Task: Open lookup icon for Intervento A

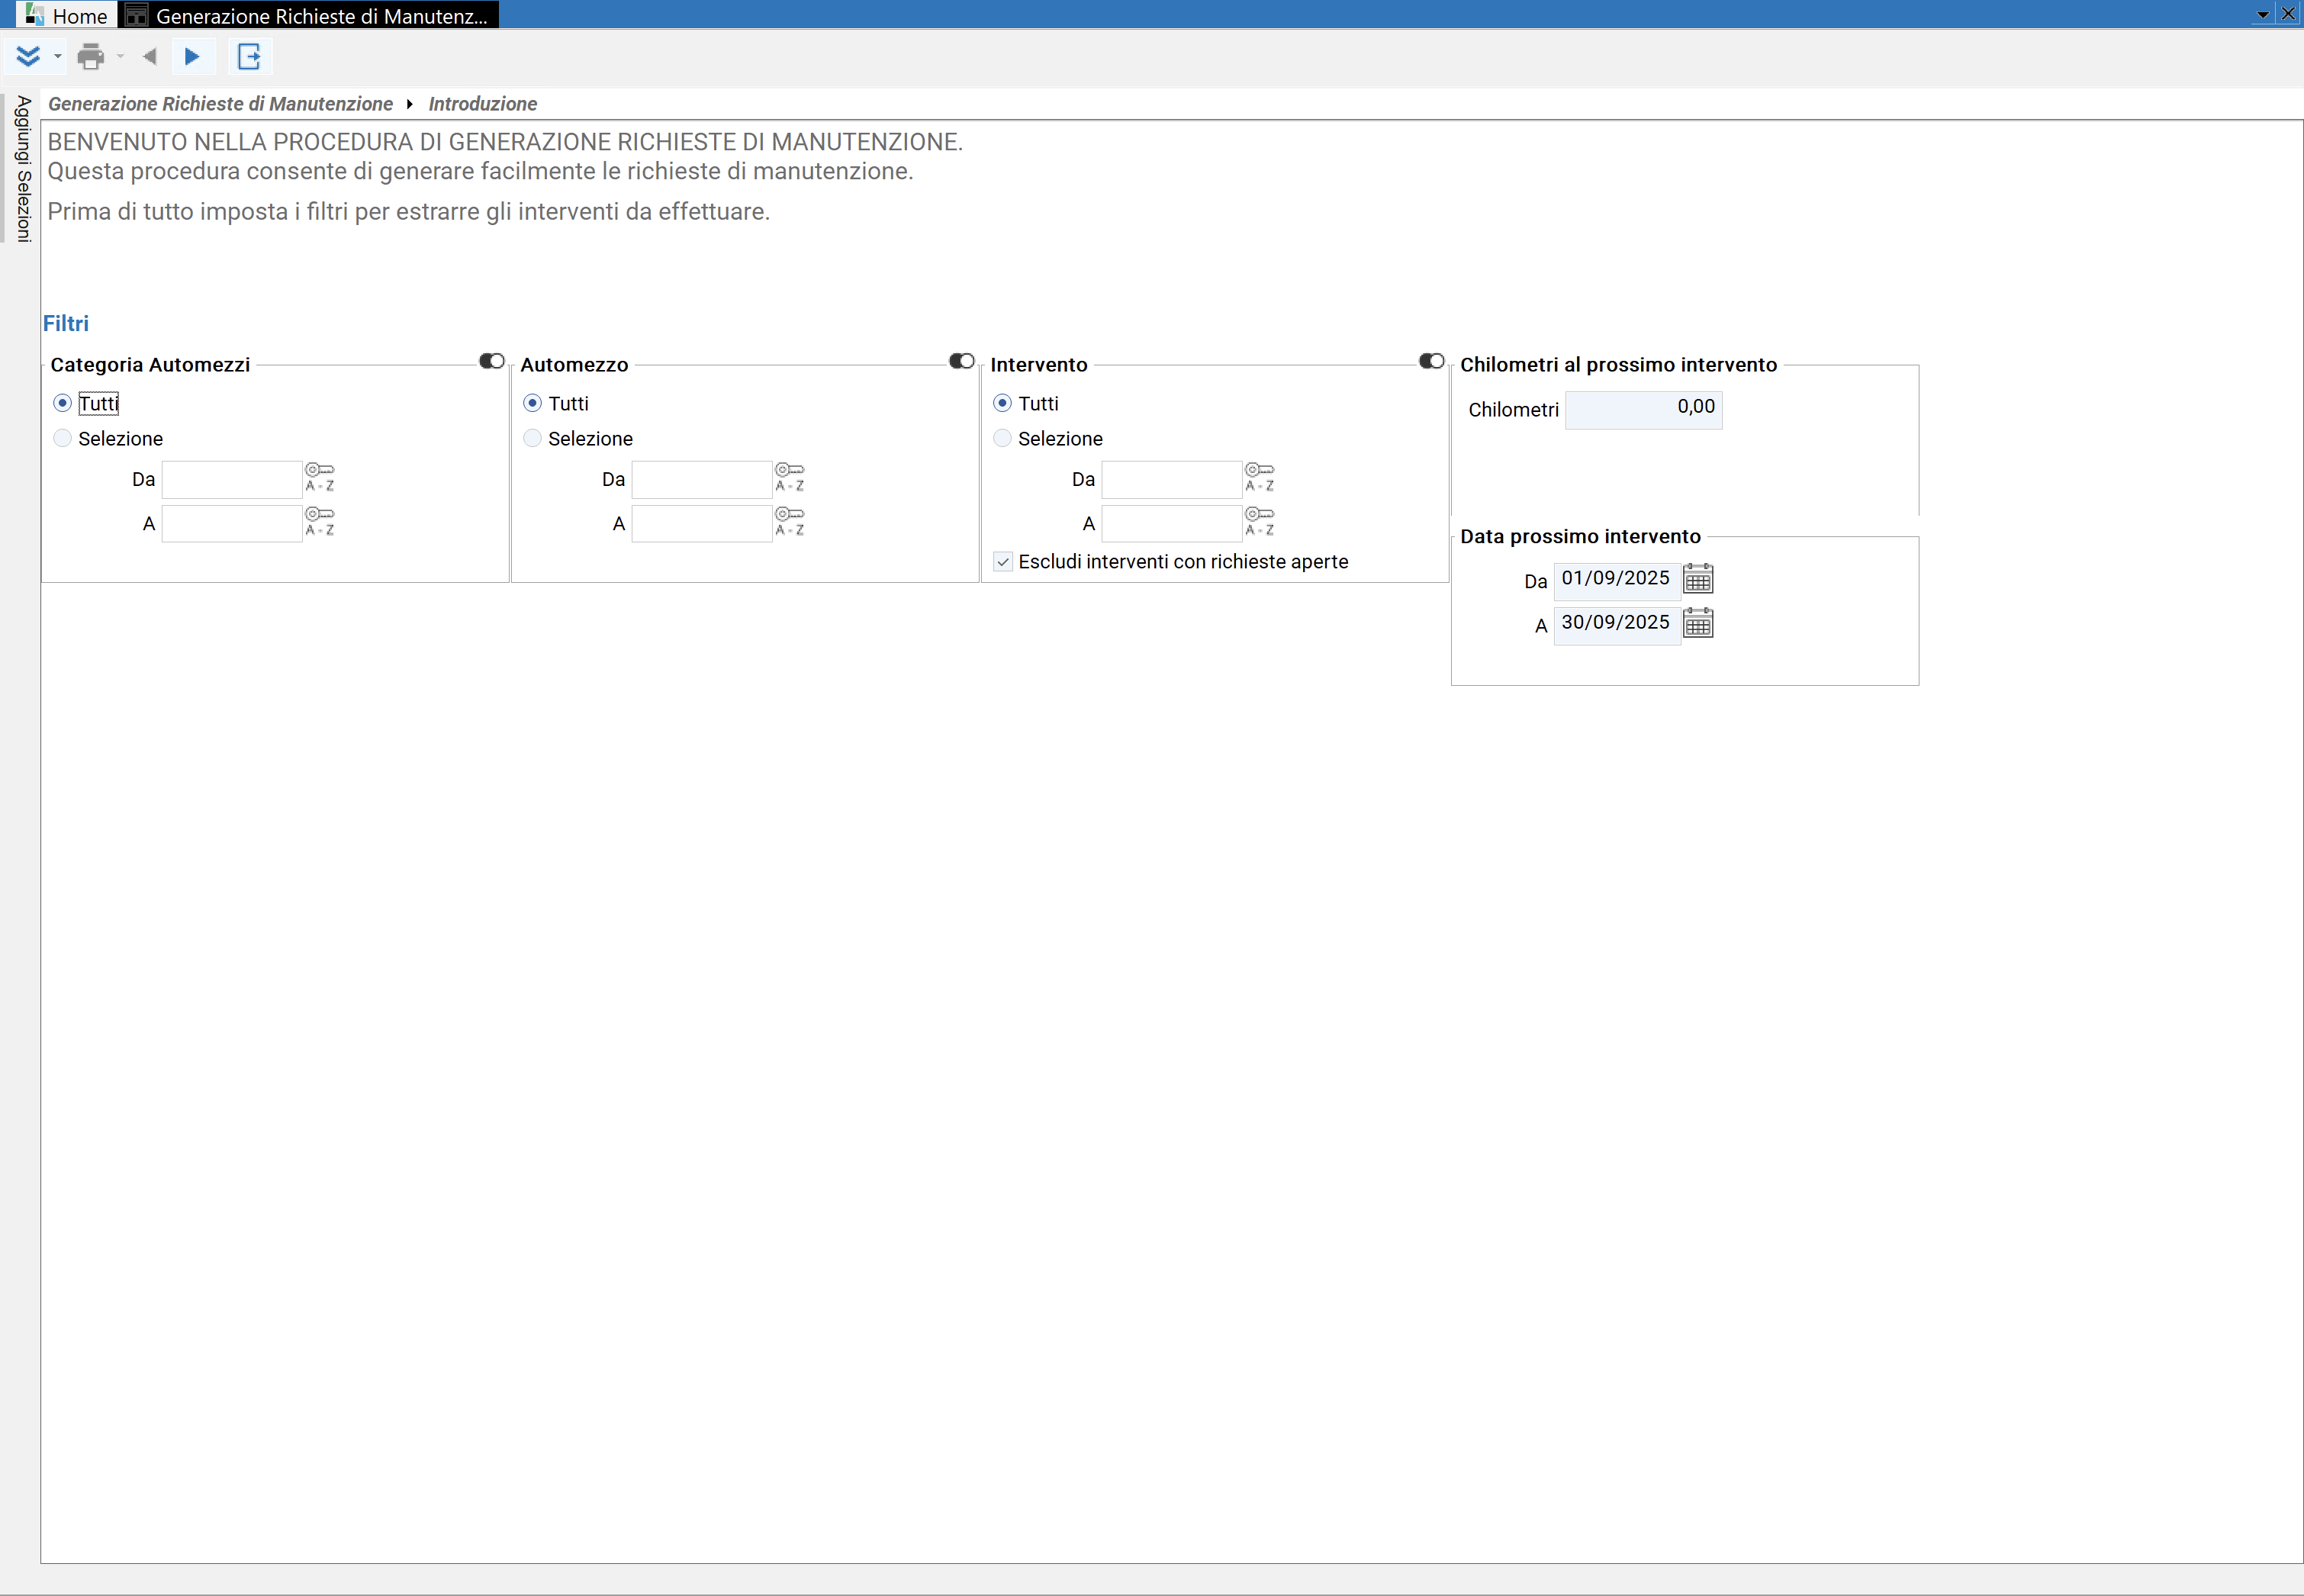Action: click(1260, 522)
